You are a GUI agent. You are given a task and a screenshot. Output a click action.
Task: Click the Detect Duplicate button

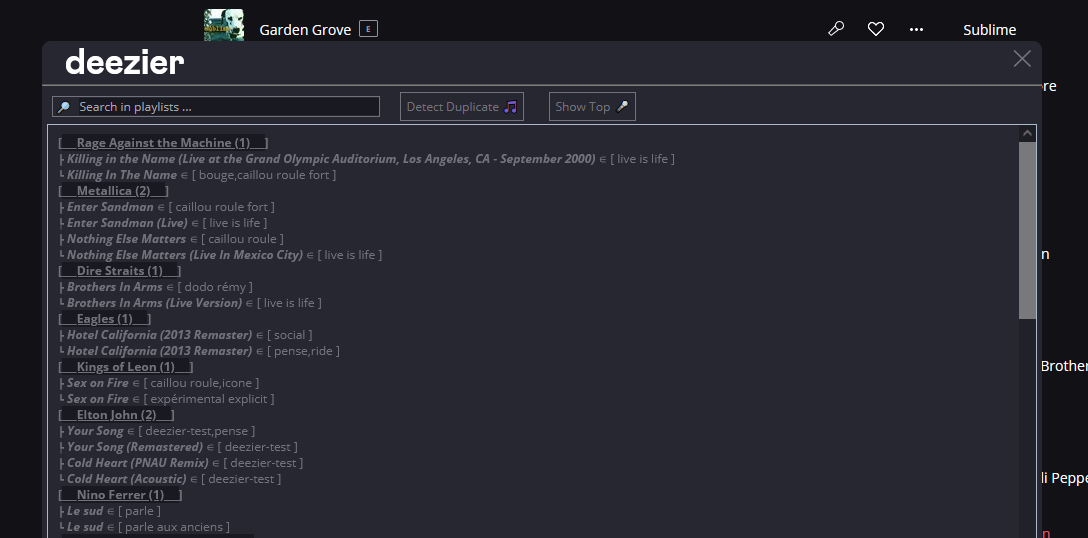(461, 107)
